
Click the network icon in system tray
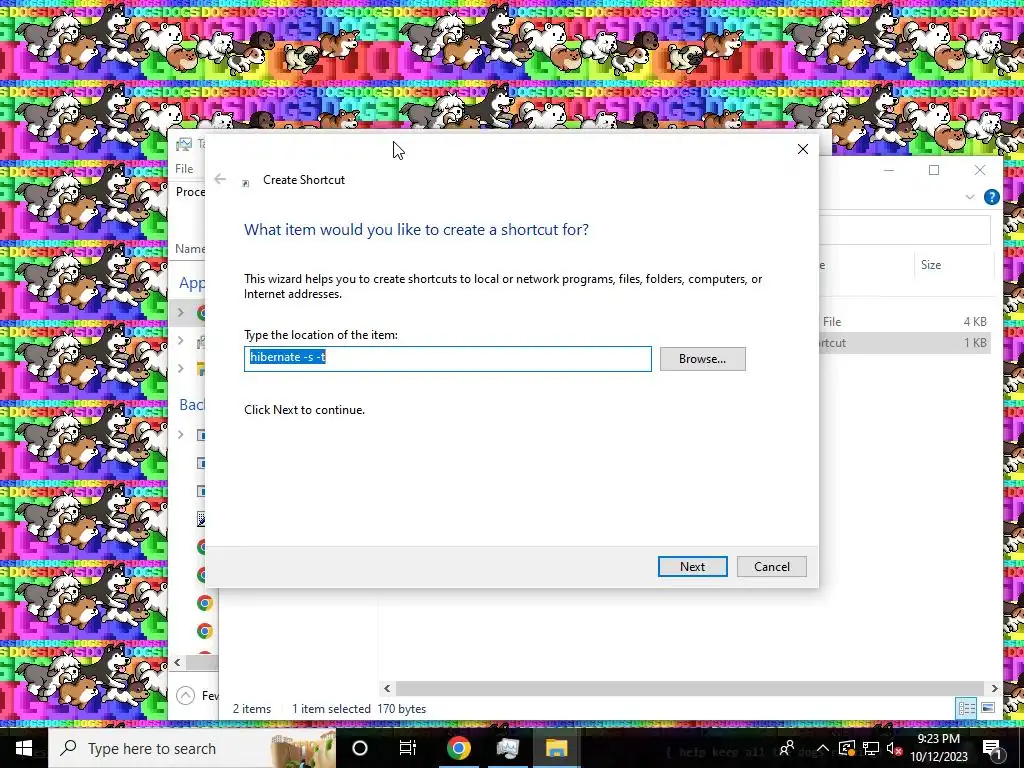tap(871, 748)
